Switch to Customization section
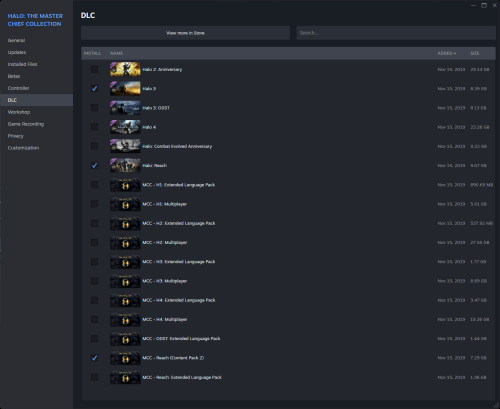 [x=36, y=148]
